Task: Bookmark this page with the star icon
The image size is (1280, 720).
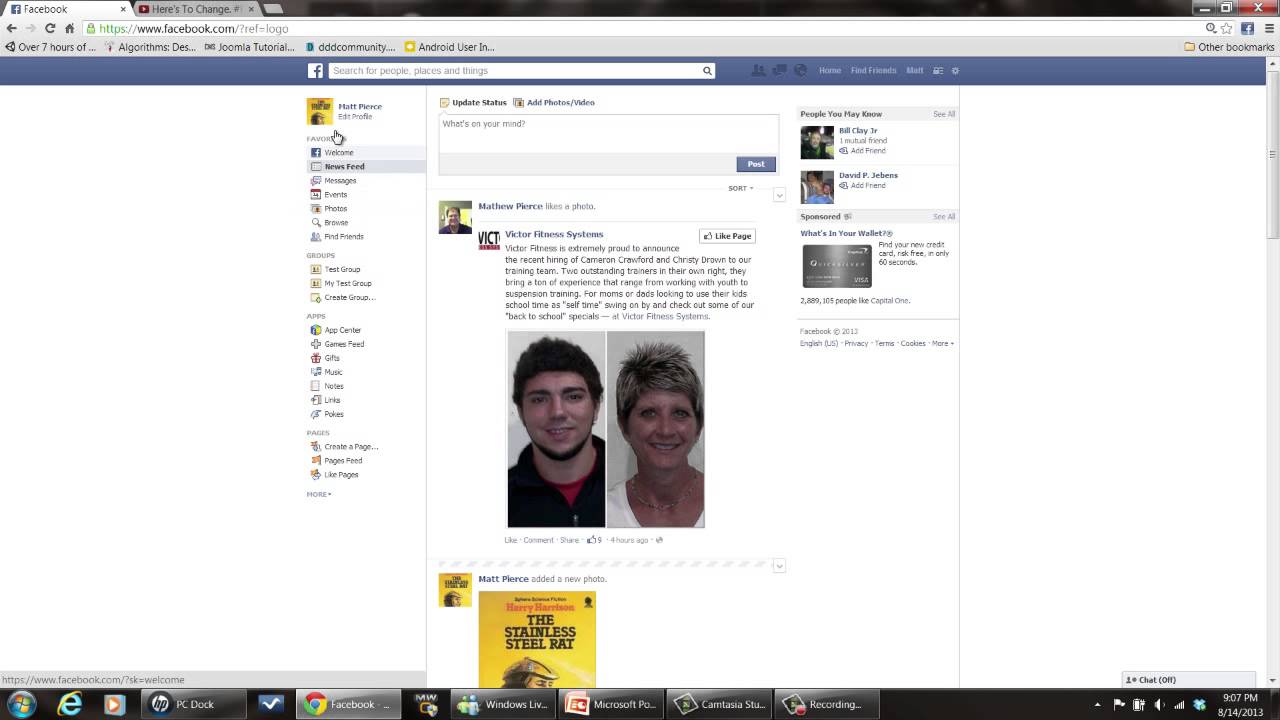Action: [x=1227, y=28]
